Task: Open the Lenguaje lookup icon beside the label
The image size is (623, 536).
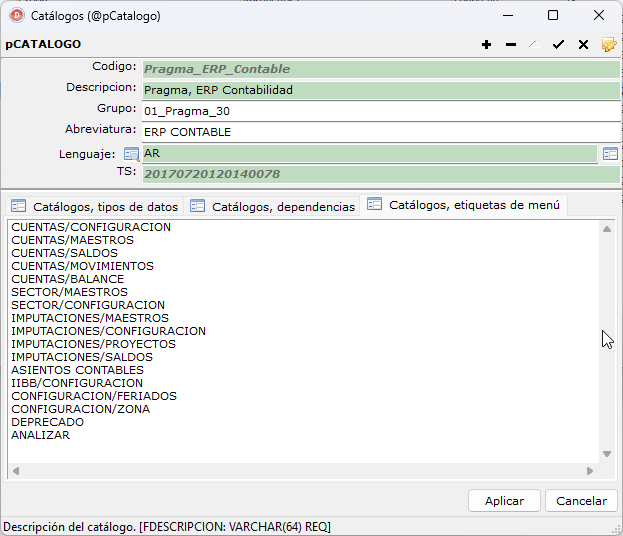Action: pos(131,154)
